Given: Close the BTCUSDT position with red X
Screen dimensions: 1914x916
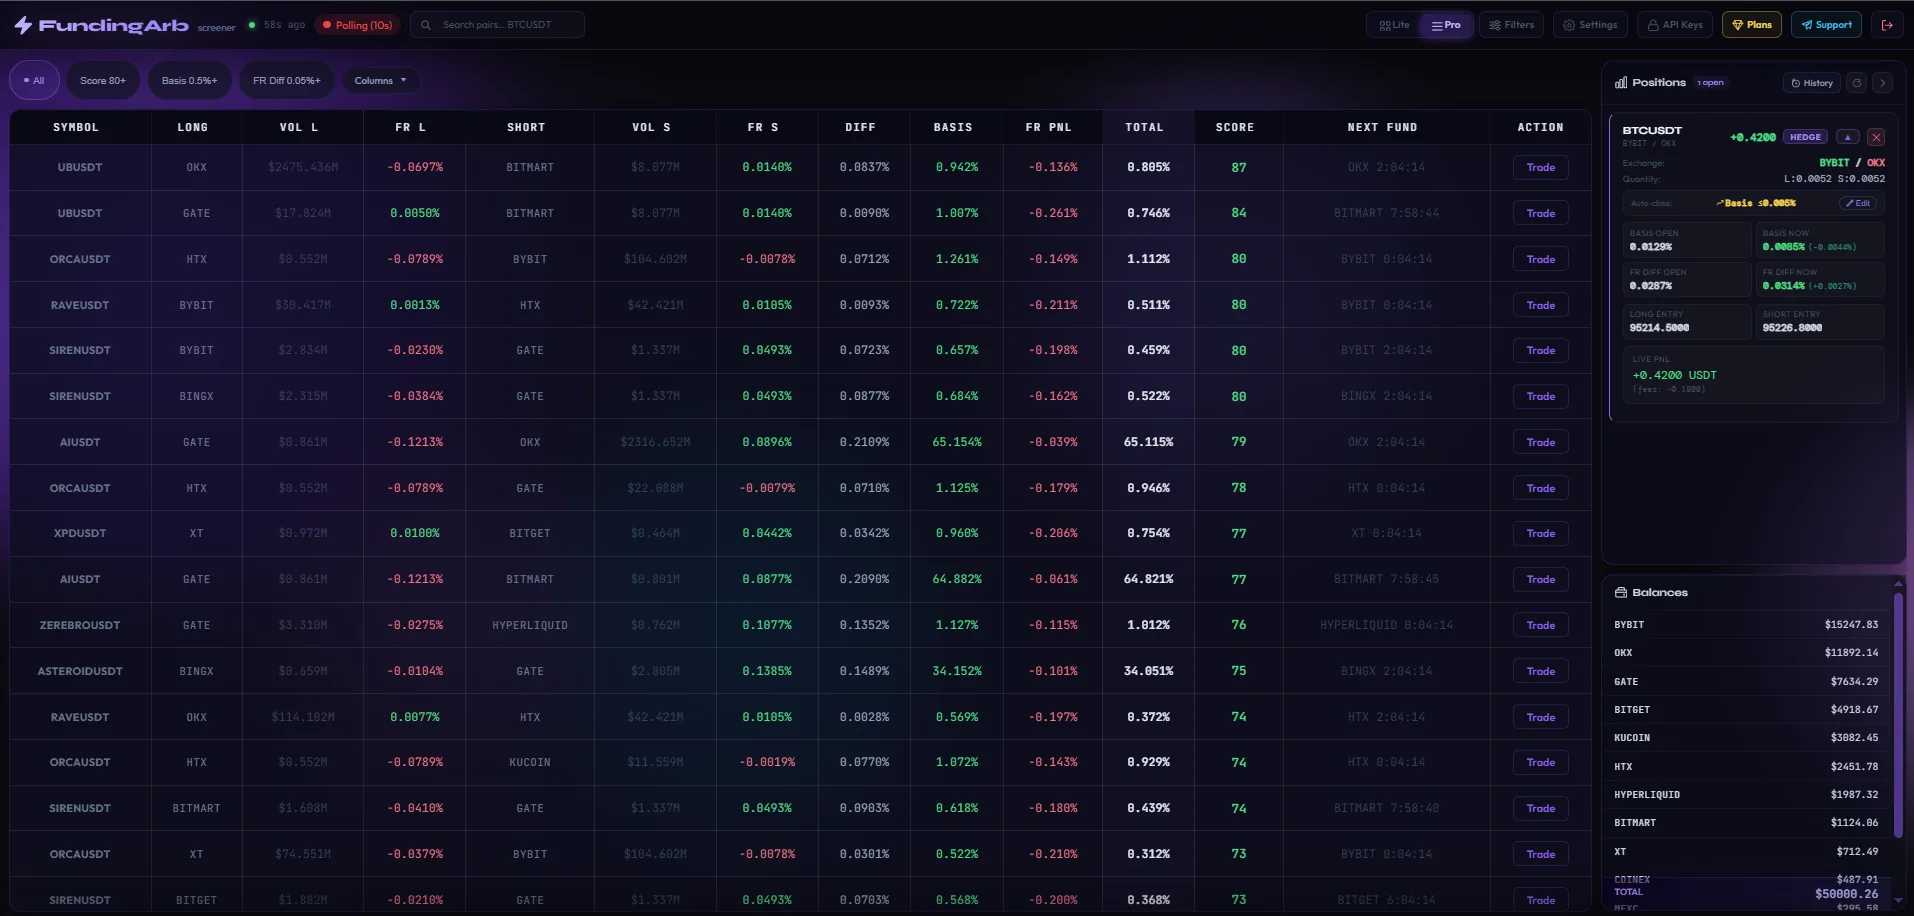Looking at the screenshot, I should click(x=1876, y=137).
